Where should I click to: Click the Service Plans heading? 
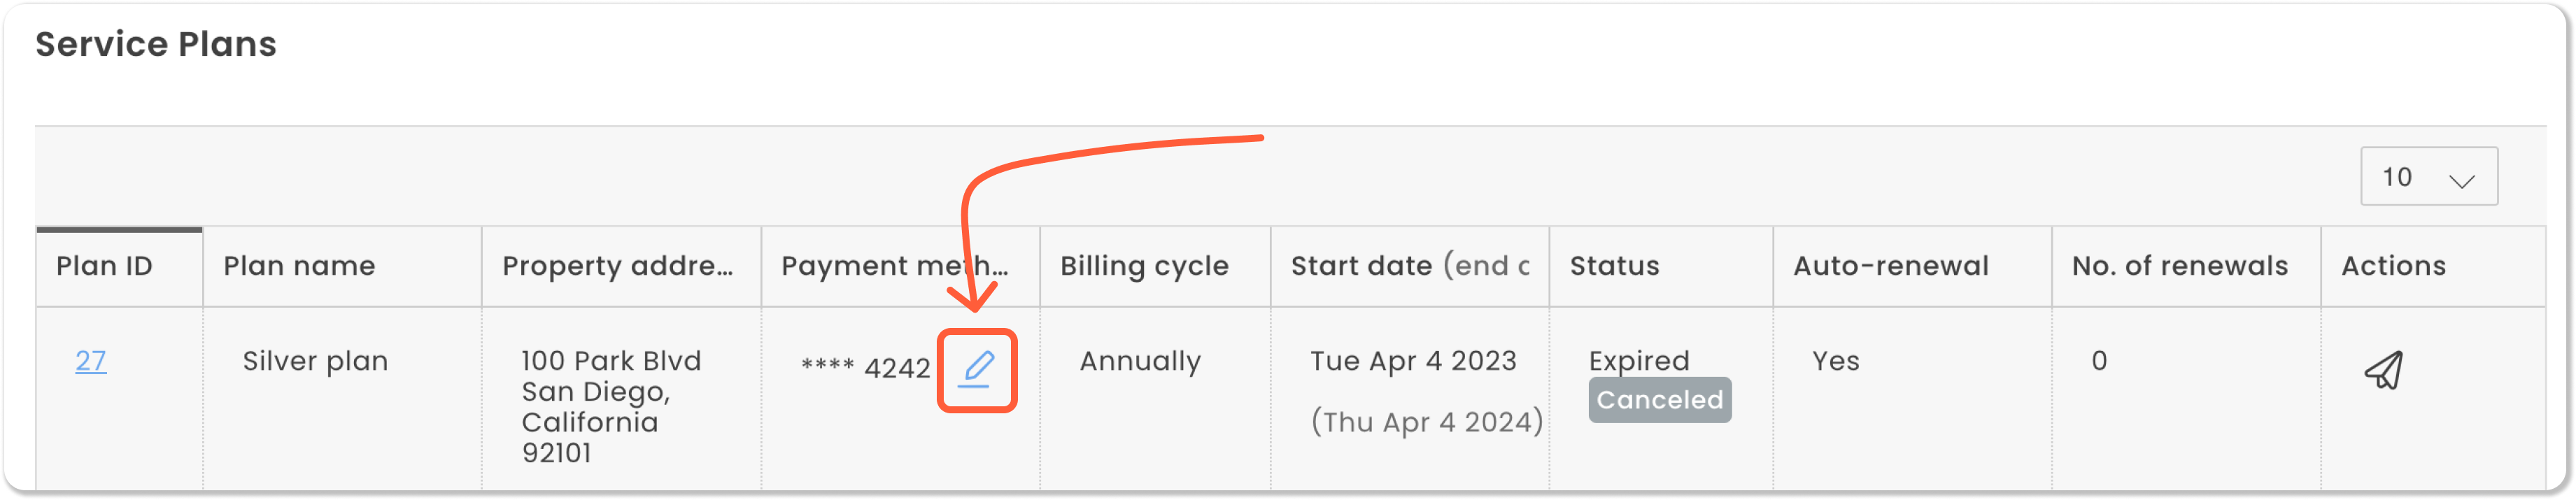coord(156,44)
